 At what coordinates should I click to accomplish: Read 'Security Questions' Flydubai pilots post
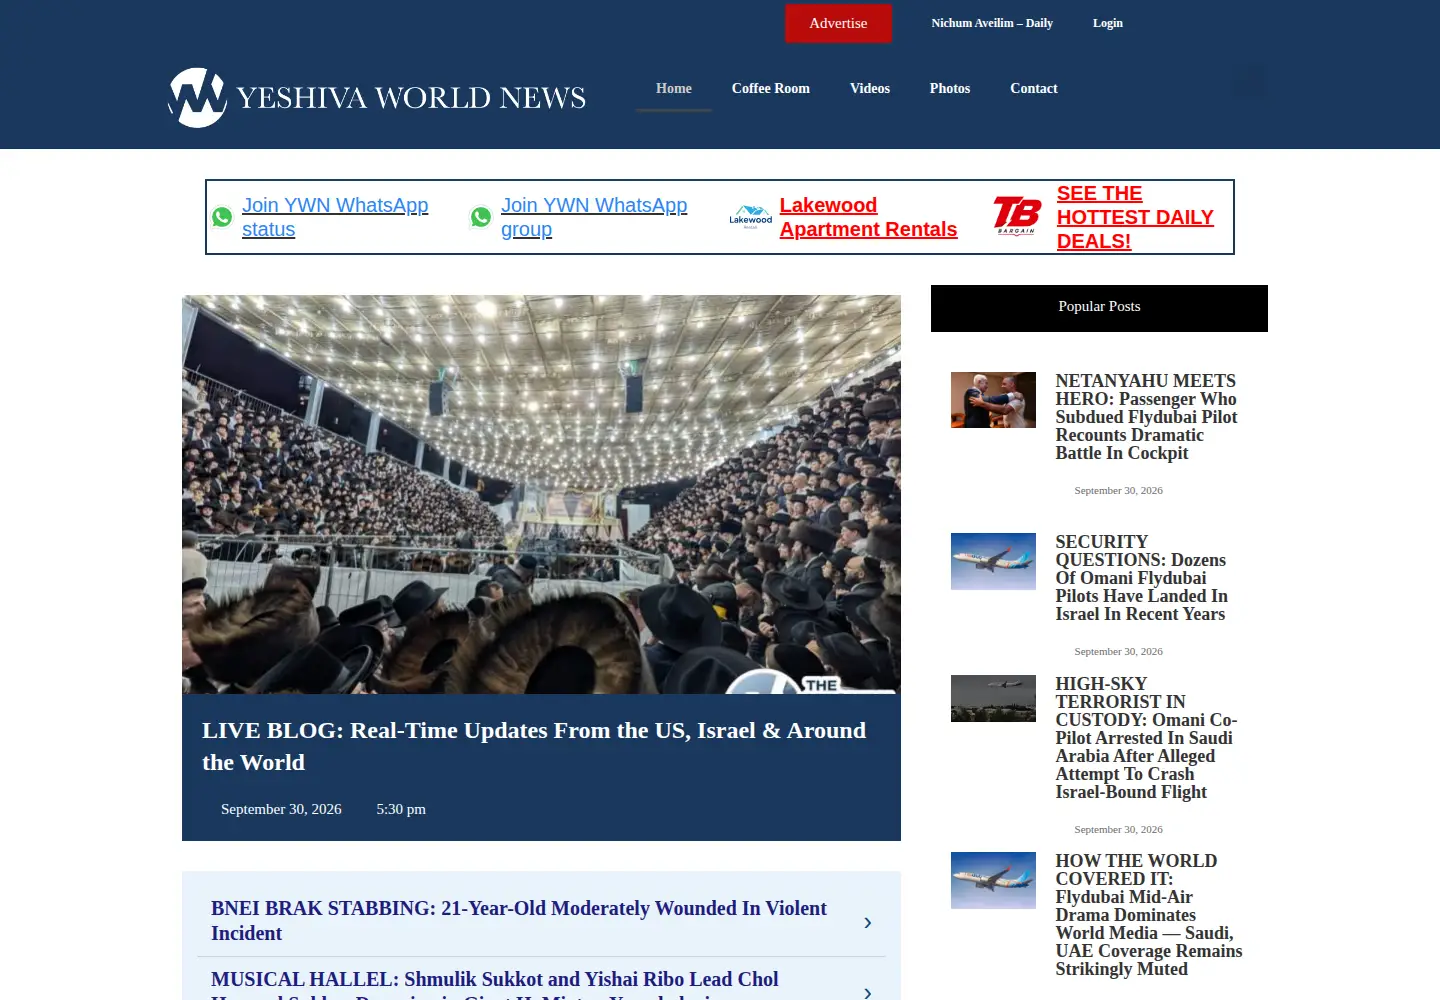coord(1141,578)
